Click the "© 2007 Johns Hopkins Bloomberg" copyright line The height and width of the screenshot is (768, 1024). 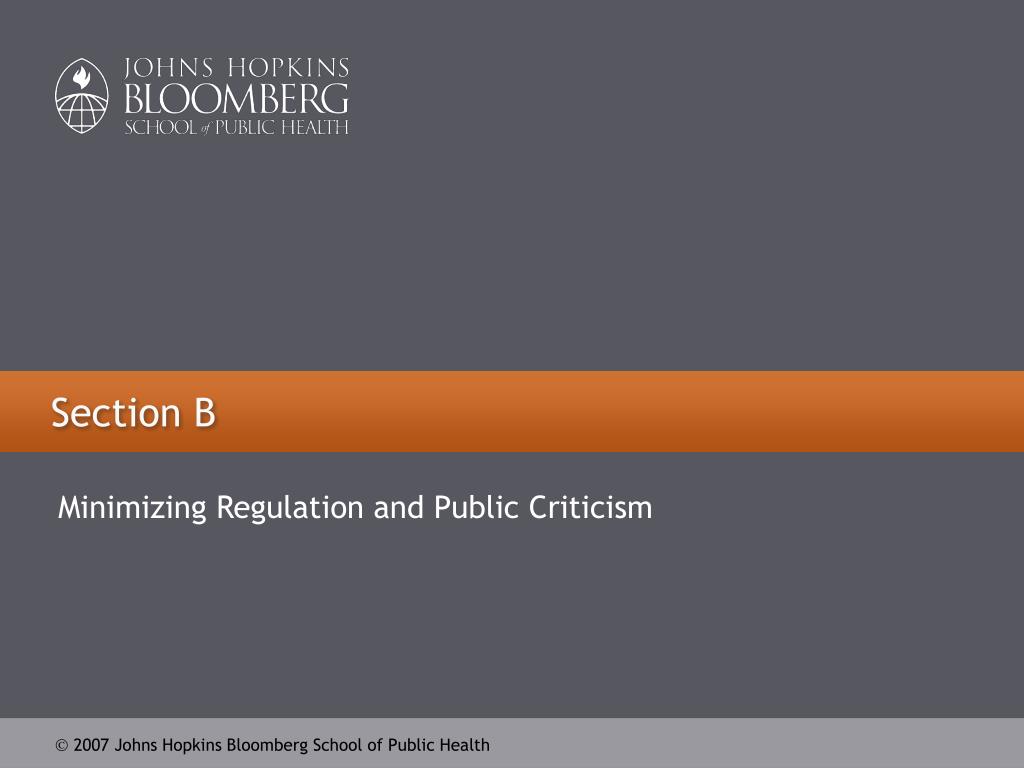pyautogui.click(x=272, y=745)
